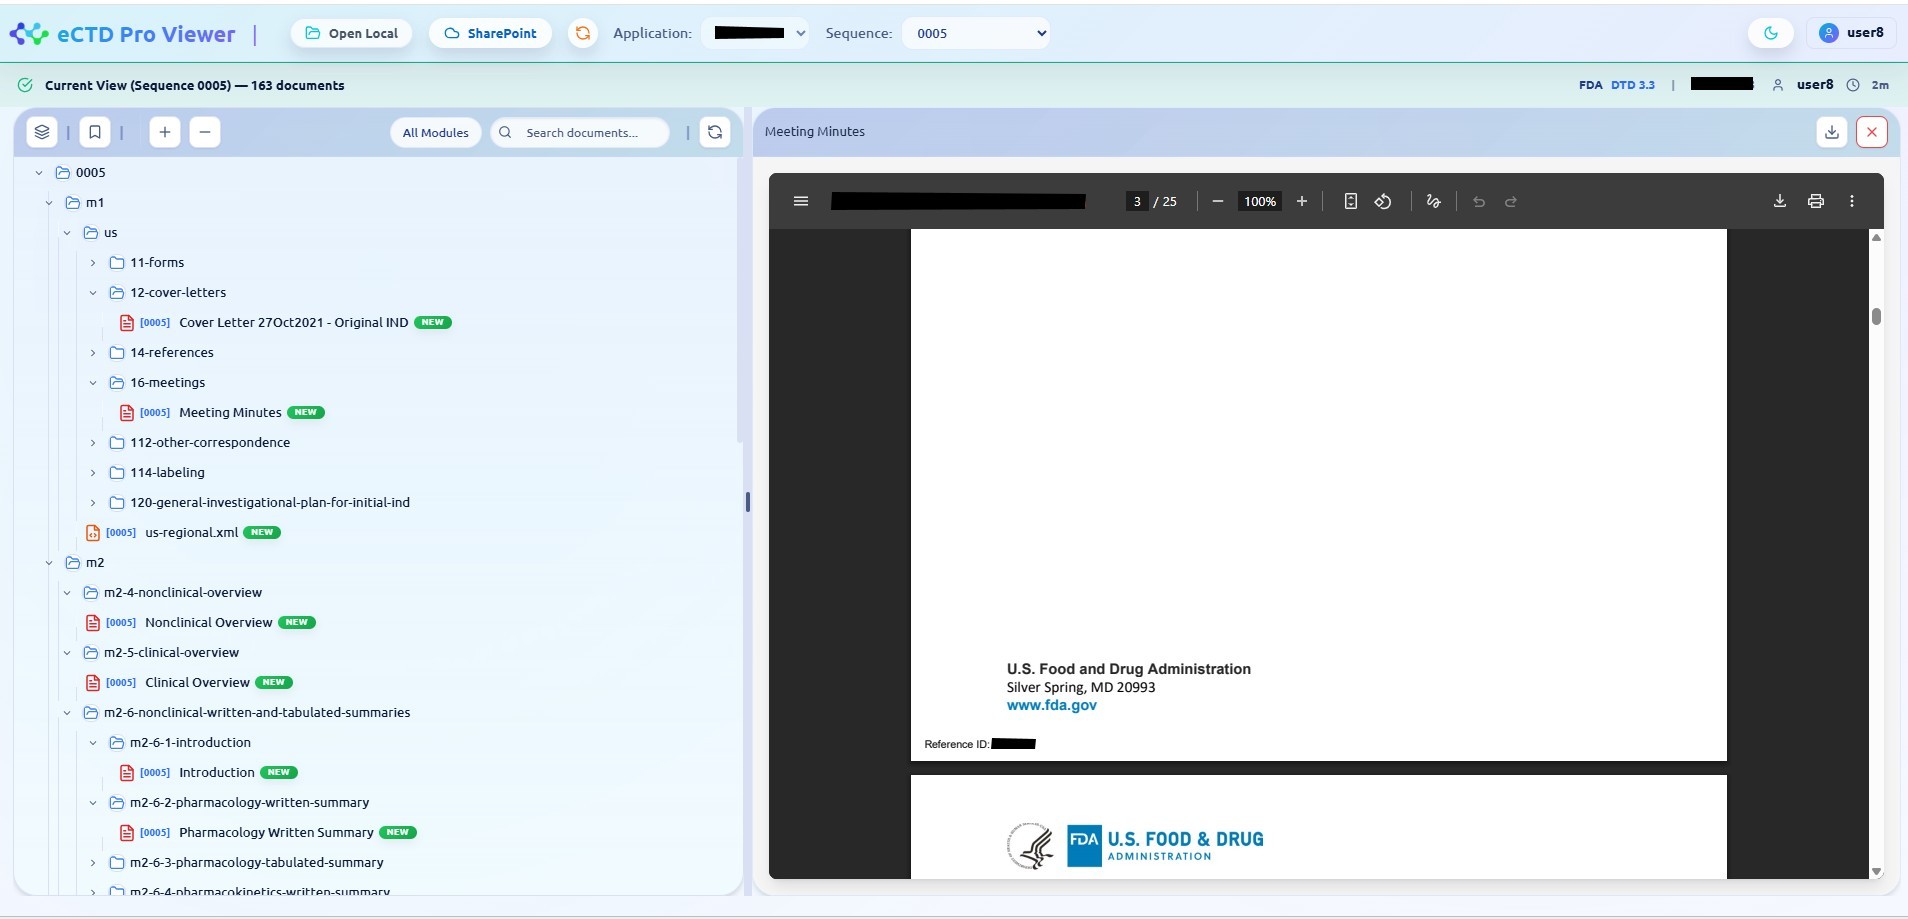Select Meeting Minutes document in tree
Image resolution: width=1908 pixels, height=919 pixels.
point(230,412)
